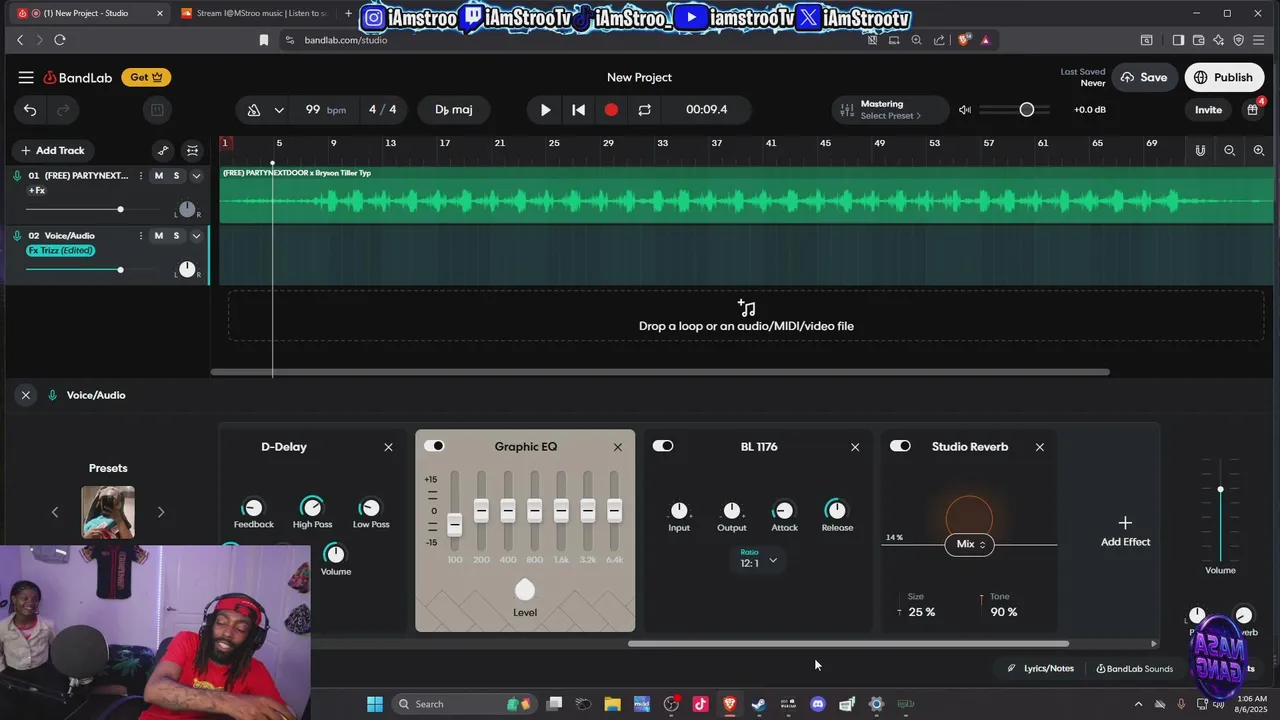Add Effect to the chain
Viewport: 1280px width, 720px height.
click(1125, 531)
